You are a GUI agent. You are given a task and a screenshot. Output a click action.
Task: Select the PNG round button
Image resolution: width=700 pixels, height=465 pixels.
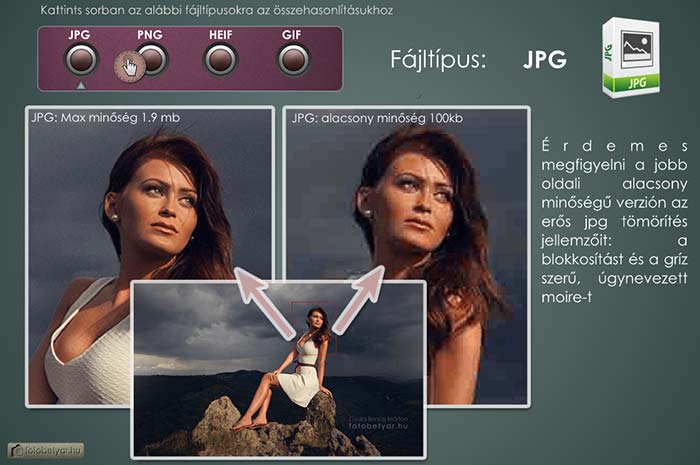point(152,60)
